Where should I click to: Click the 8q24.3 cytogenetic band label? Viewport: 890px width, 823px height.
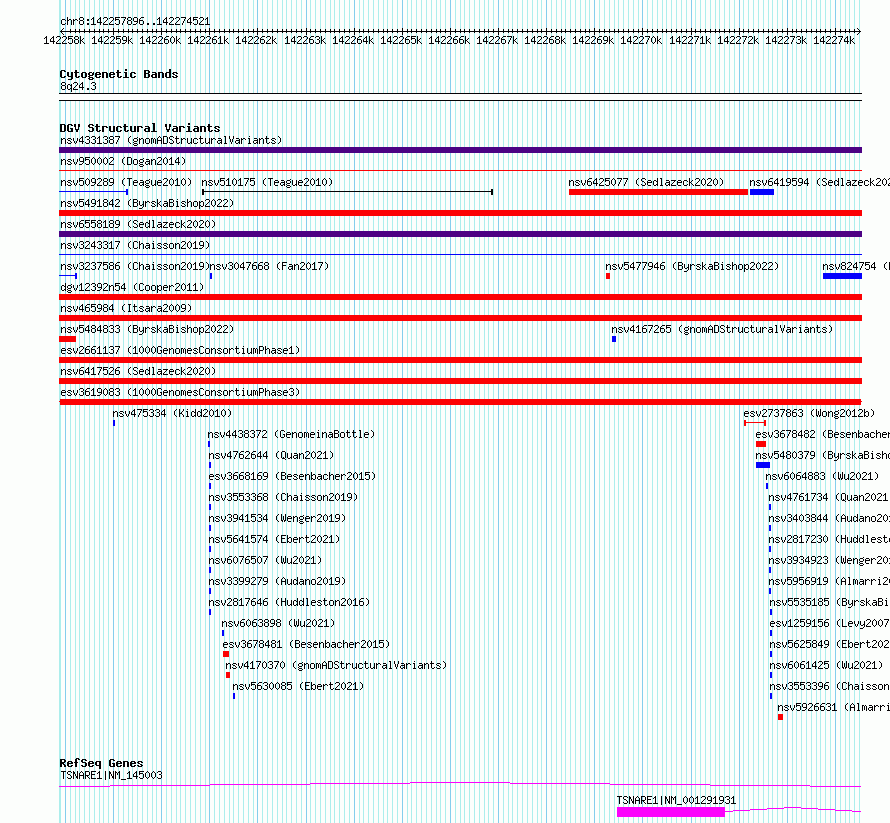coord(78,86)
